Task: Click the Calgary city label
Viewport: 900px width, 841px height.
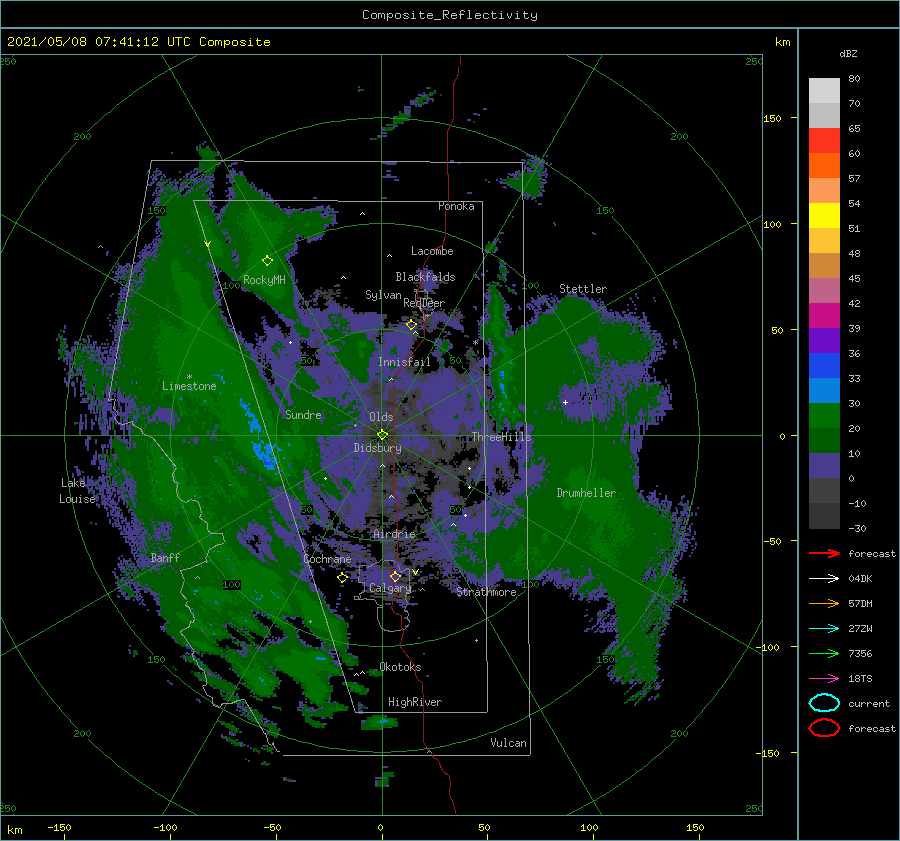Action: pos(390,588)
